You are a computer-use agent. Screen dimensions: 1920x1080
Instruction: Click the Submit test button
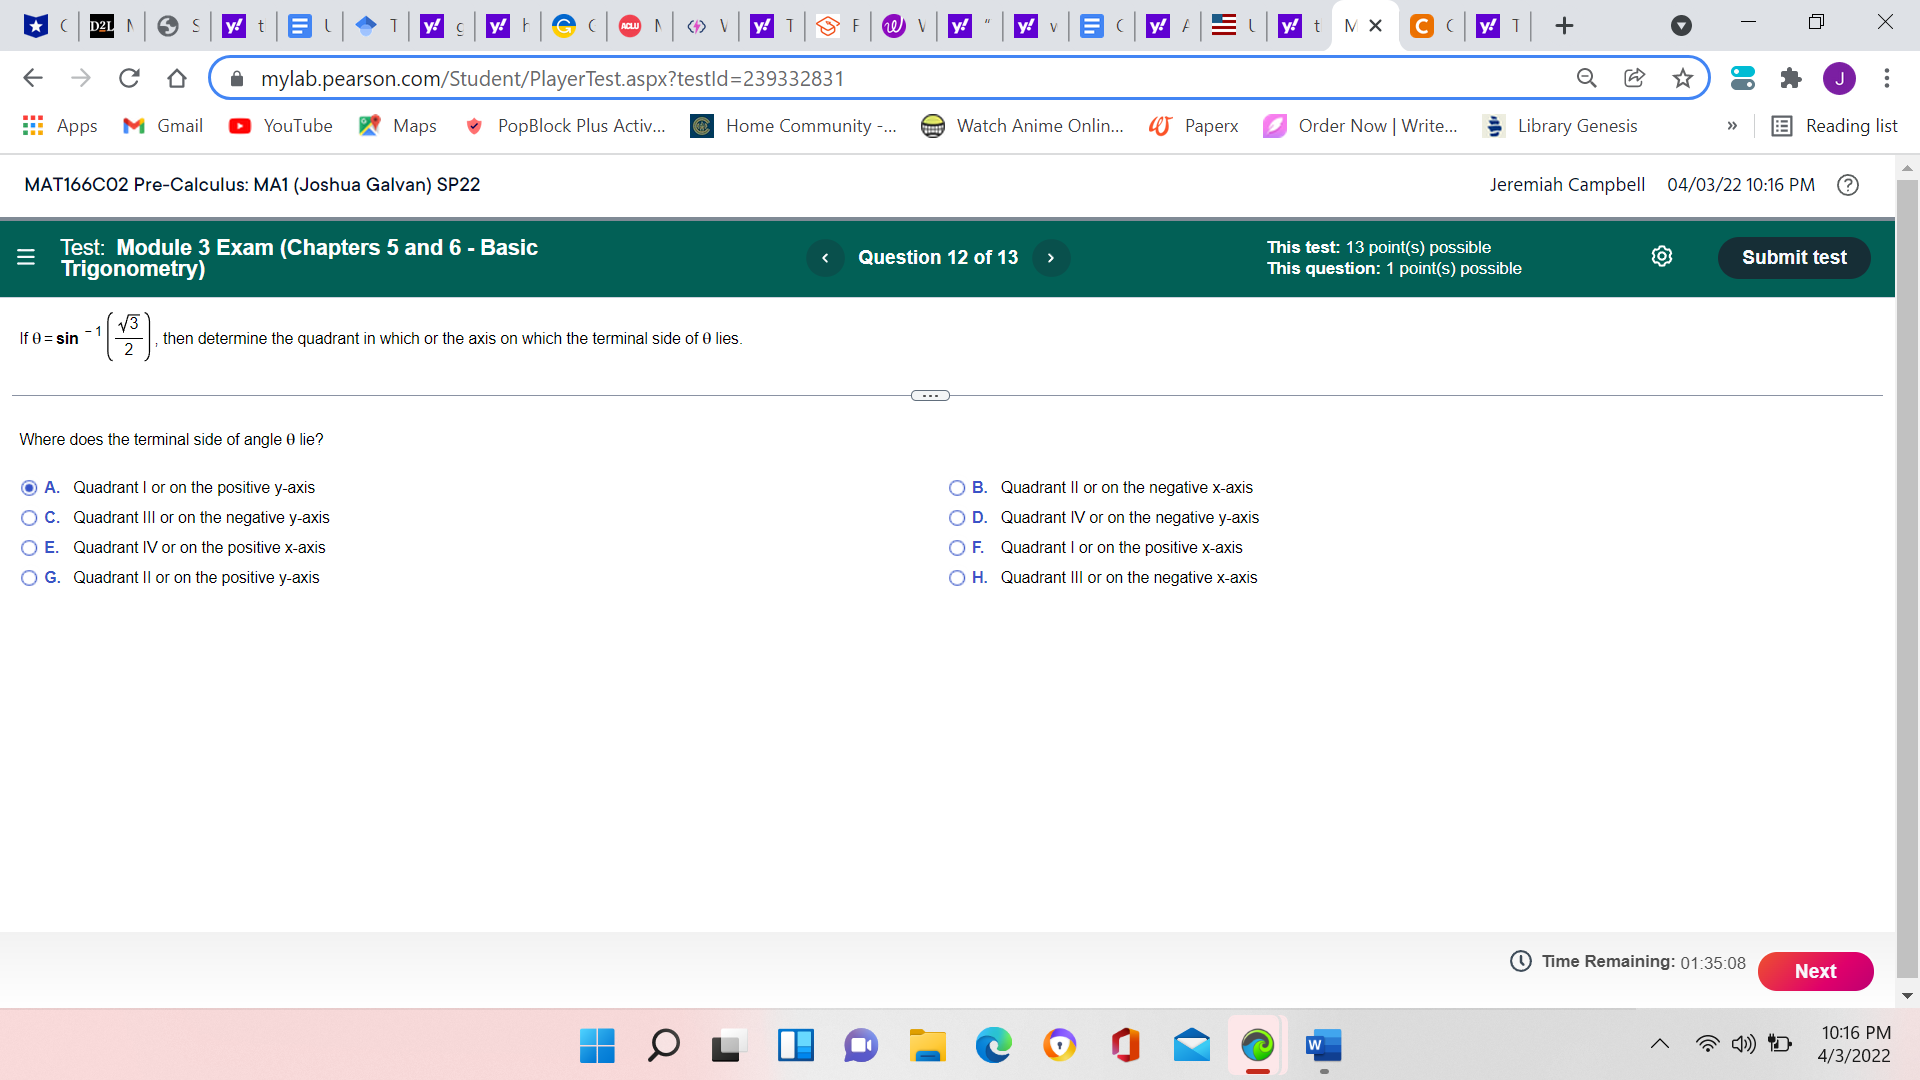tap(1793, 257)
